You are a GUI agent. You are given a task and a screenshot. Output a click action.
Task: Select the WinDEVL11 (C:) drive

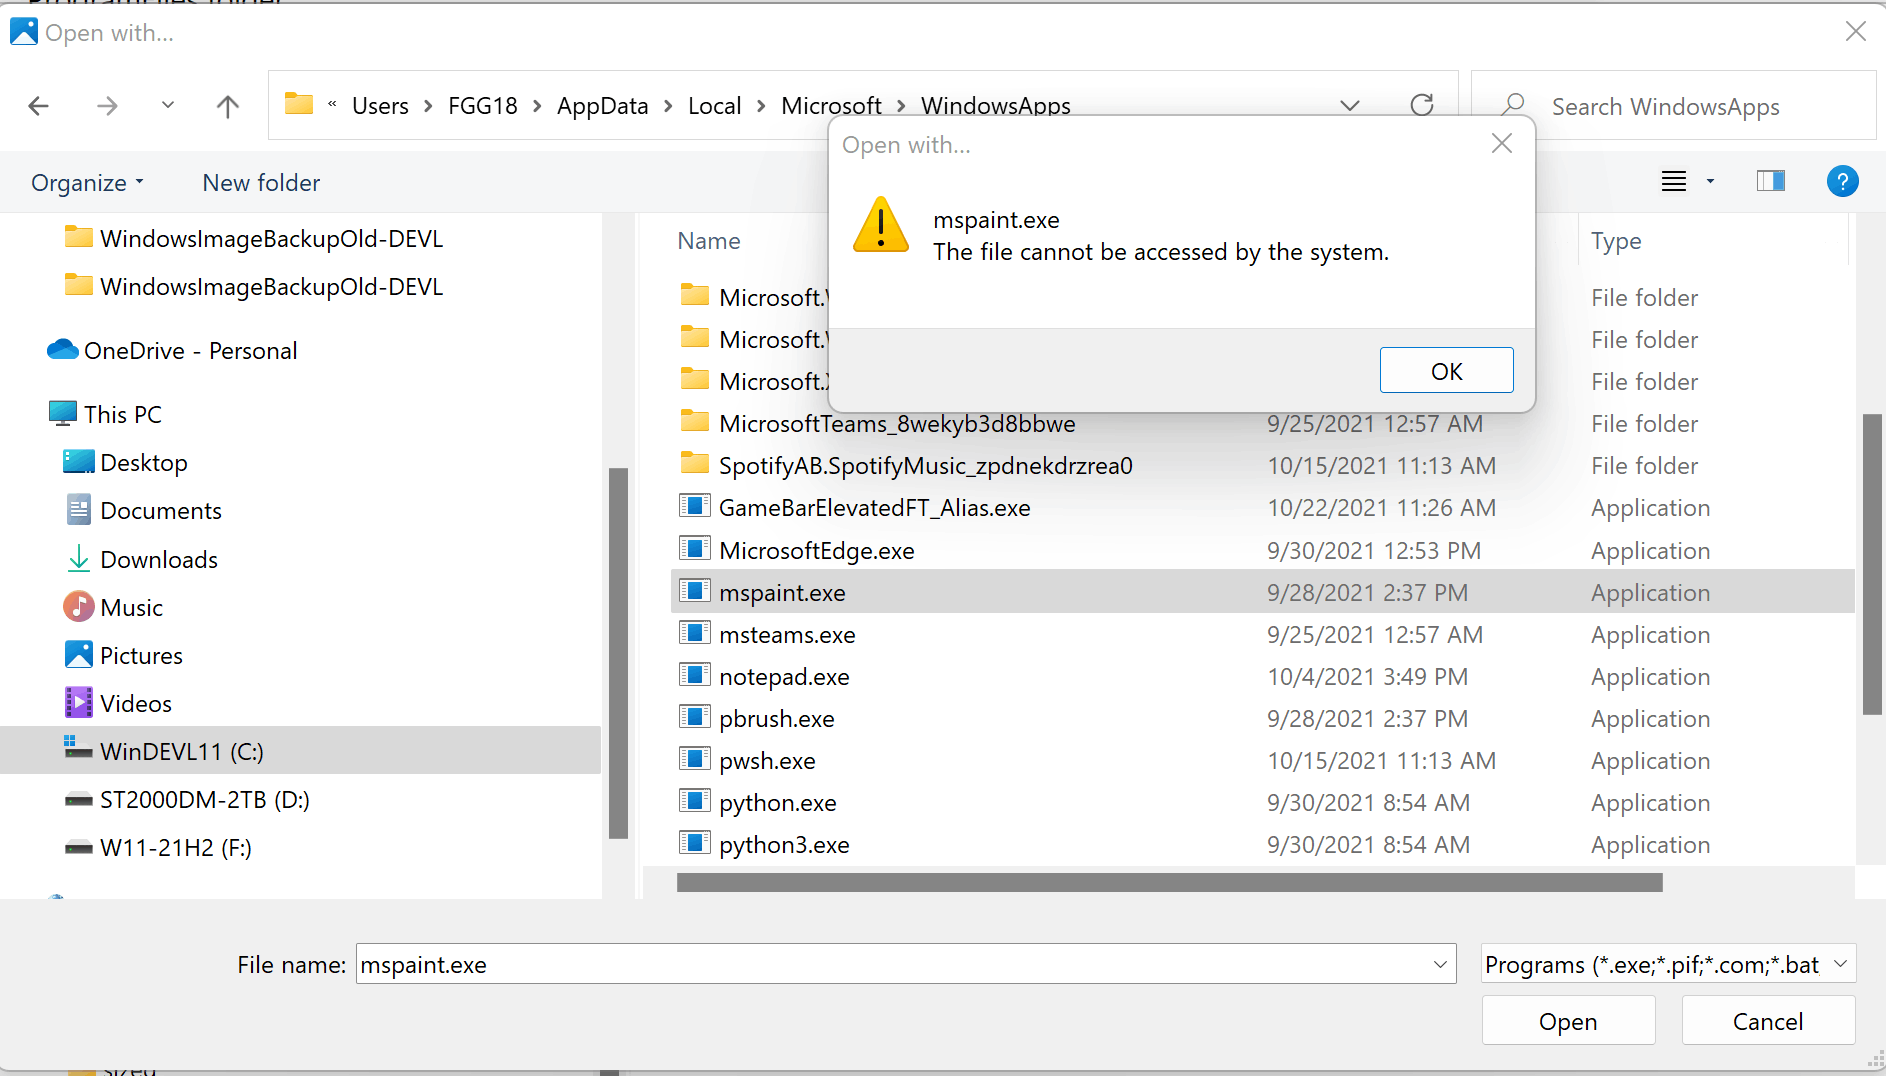tap(300, 751)
